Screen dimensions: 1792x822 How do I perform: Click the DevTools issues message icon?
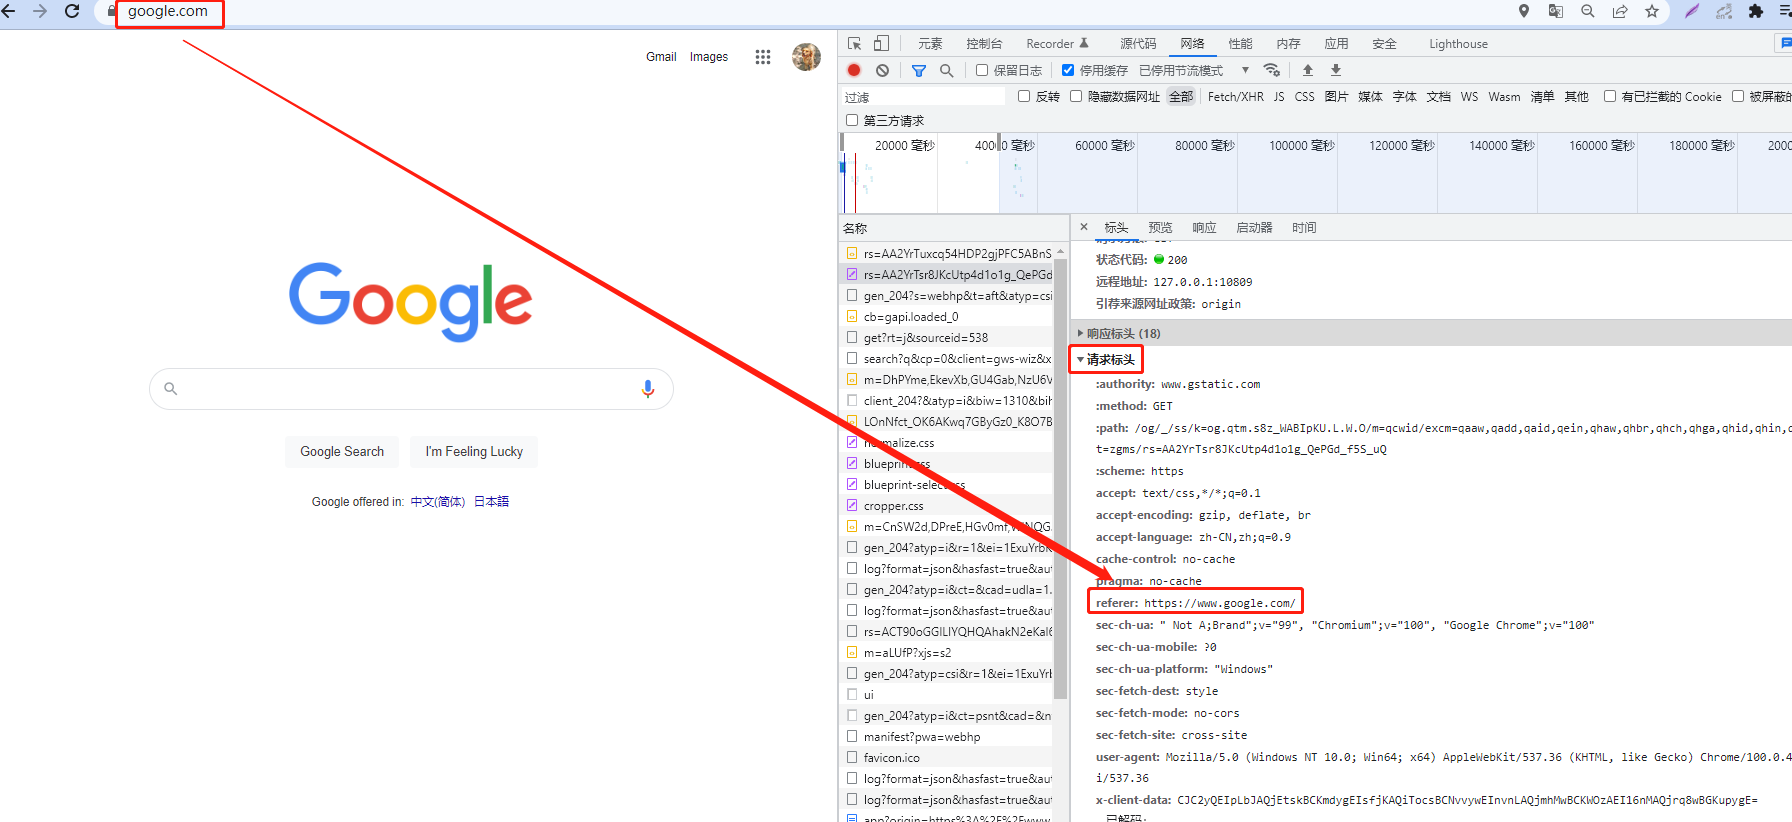click(1784, 43)
